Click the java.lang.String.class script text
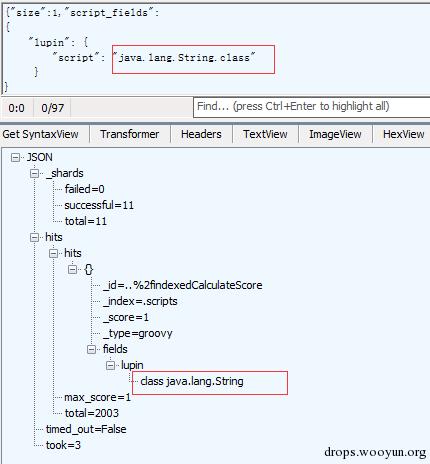This screenshot has height=464, width=430. [184, 57]
